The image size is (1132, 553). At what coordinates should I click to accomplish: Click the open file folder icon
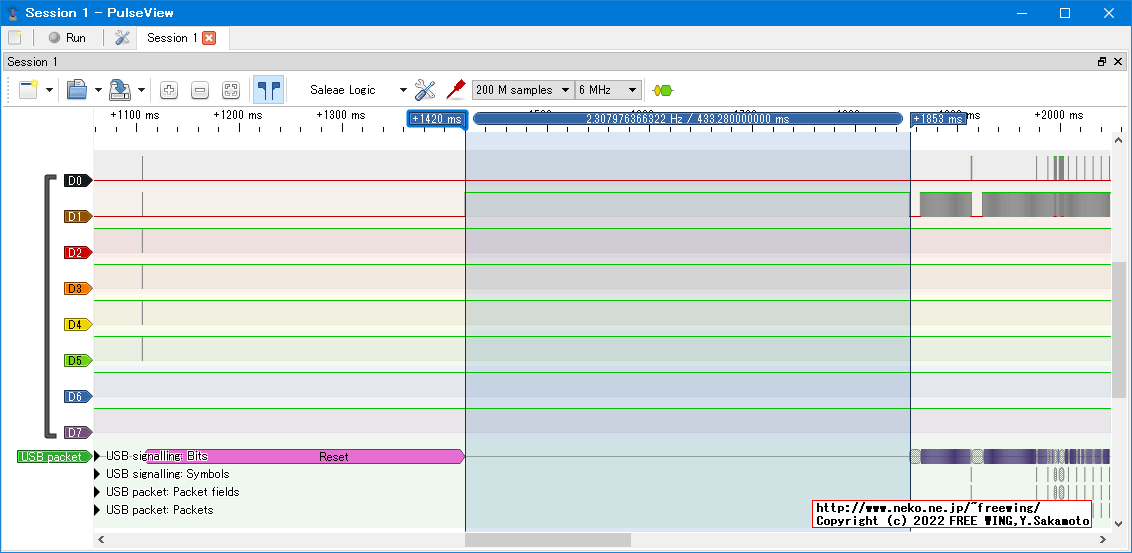tap(77, 90)
